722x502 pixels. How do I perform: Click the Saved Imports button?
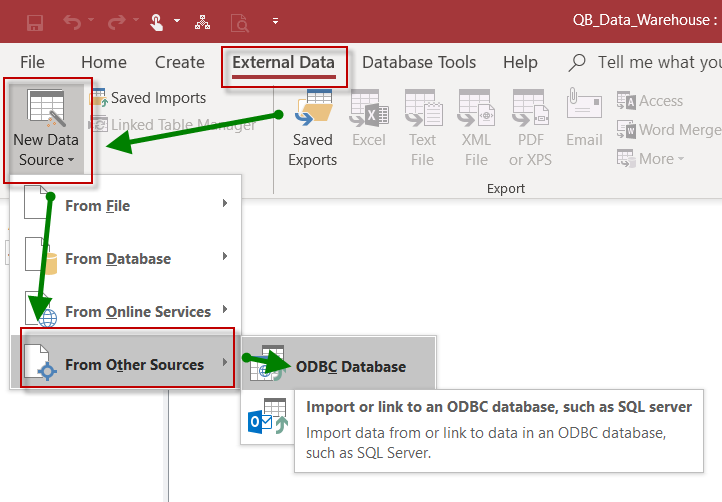tap(148, 98)
